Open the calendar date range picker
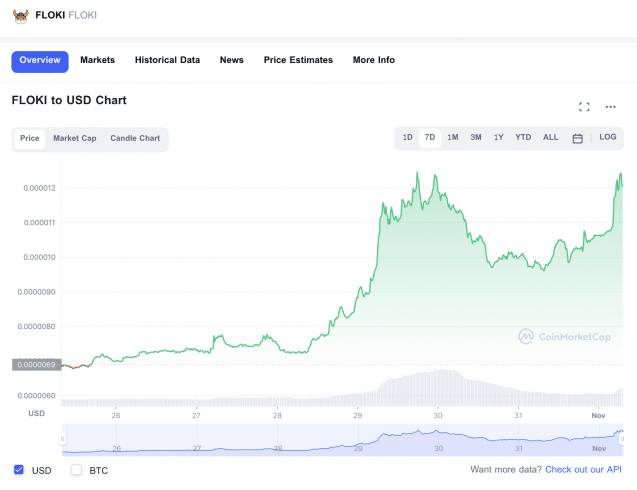Screen dimensions: 637x490 click(x=577, y=138)
